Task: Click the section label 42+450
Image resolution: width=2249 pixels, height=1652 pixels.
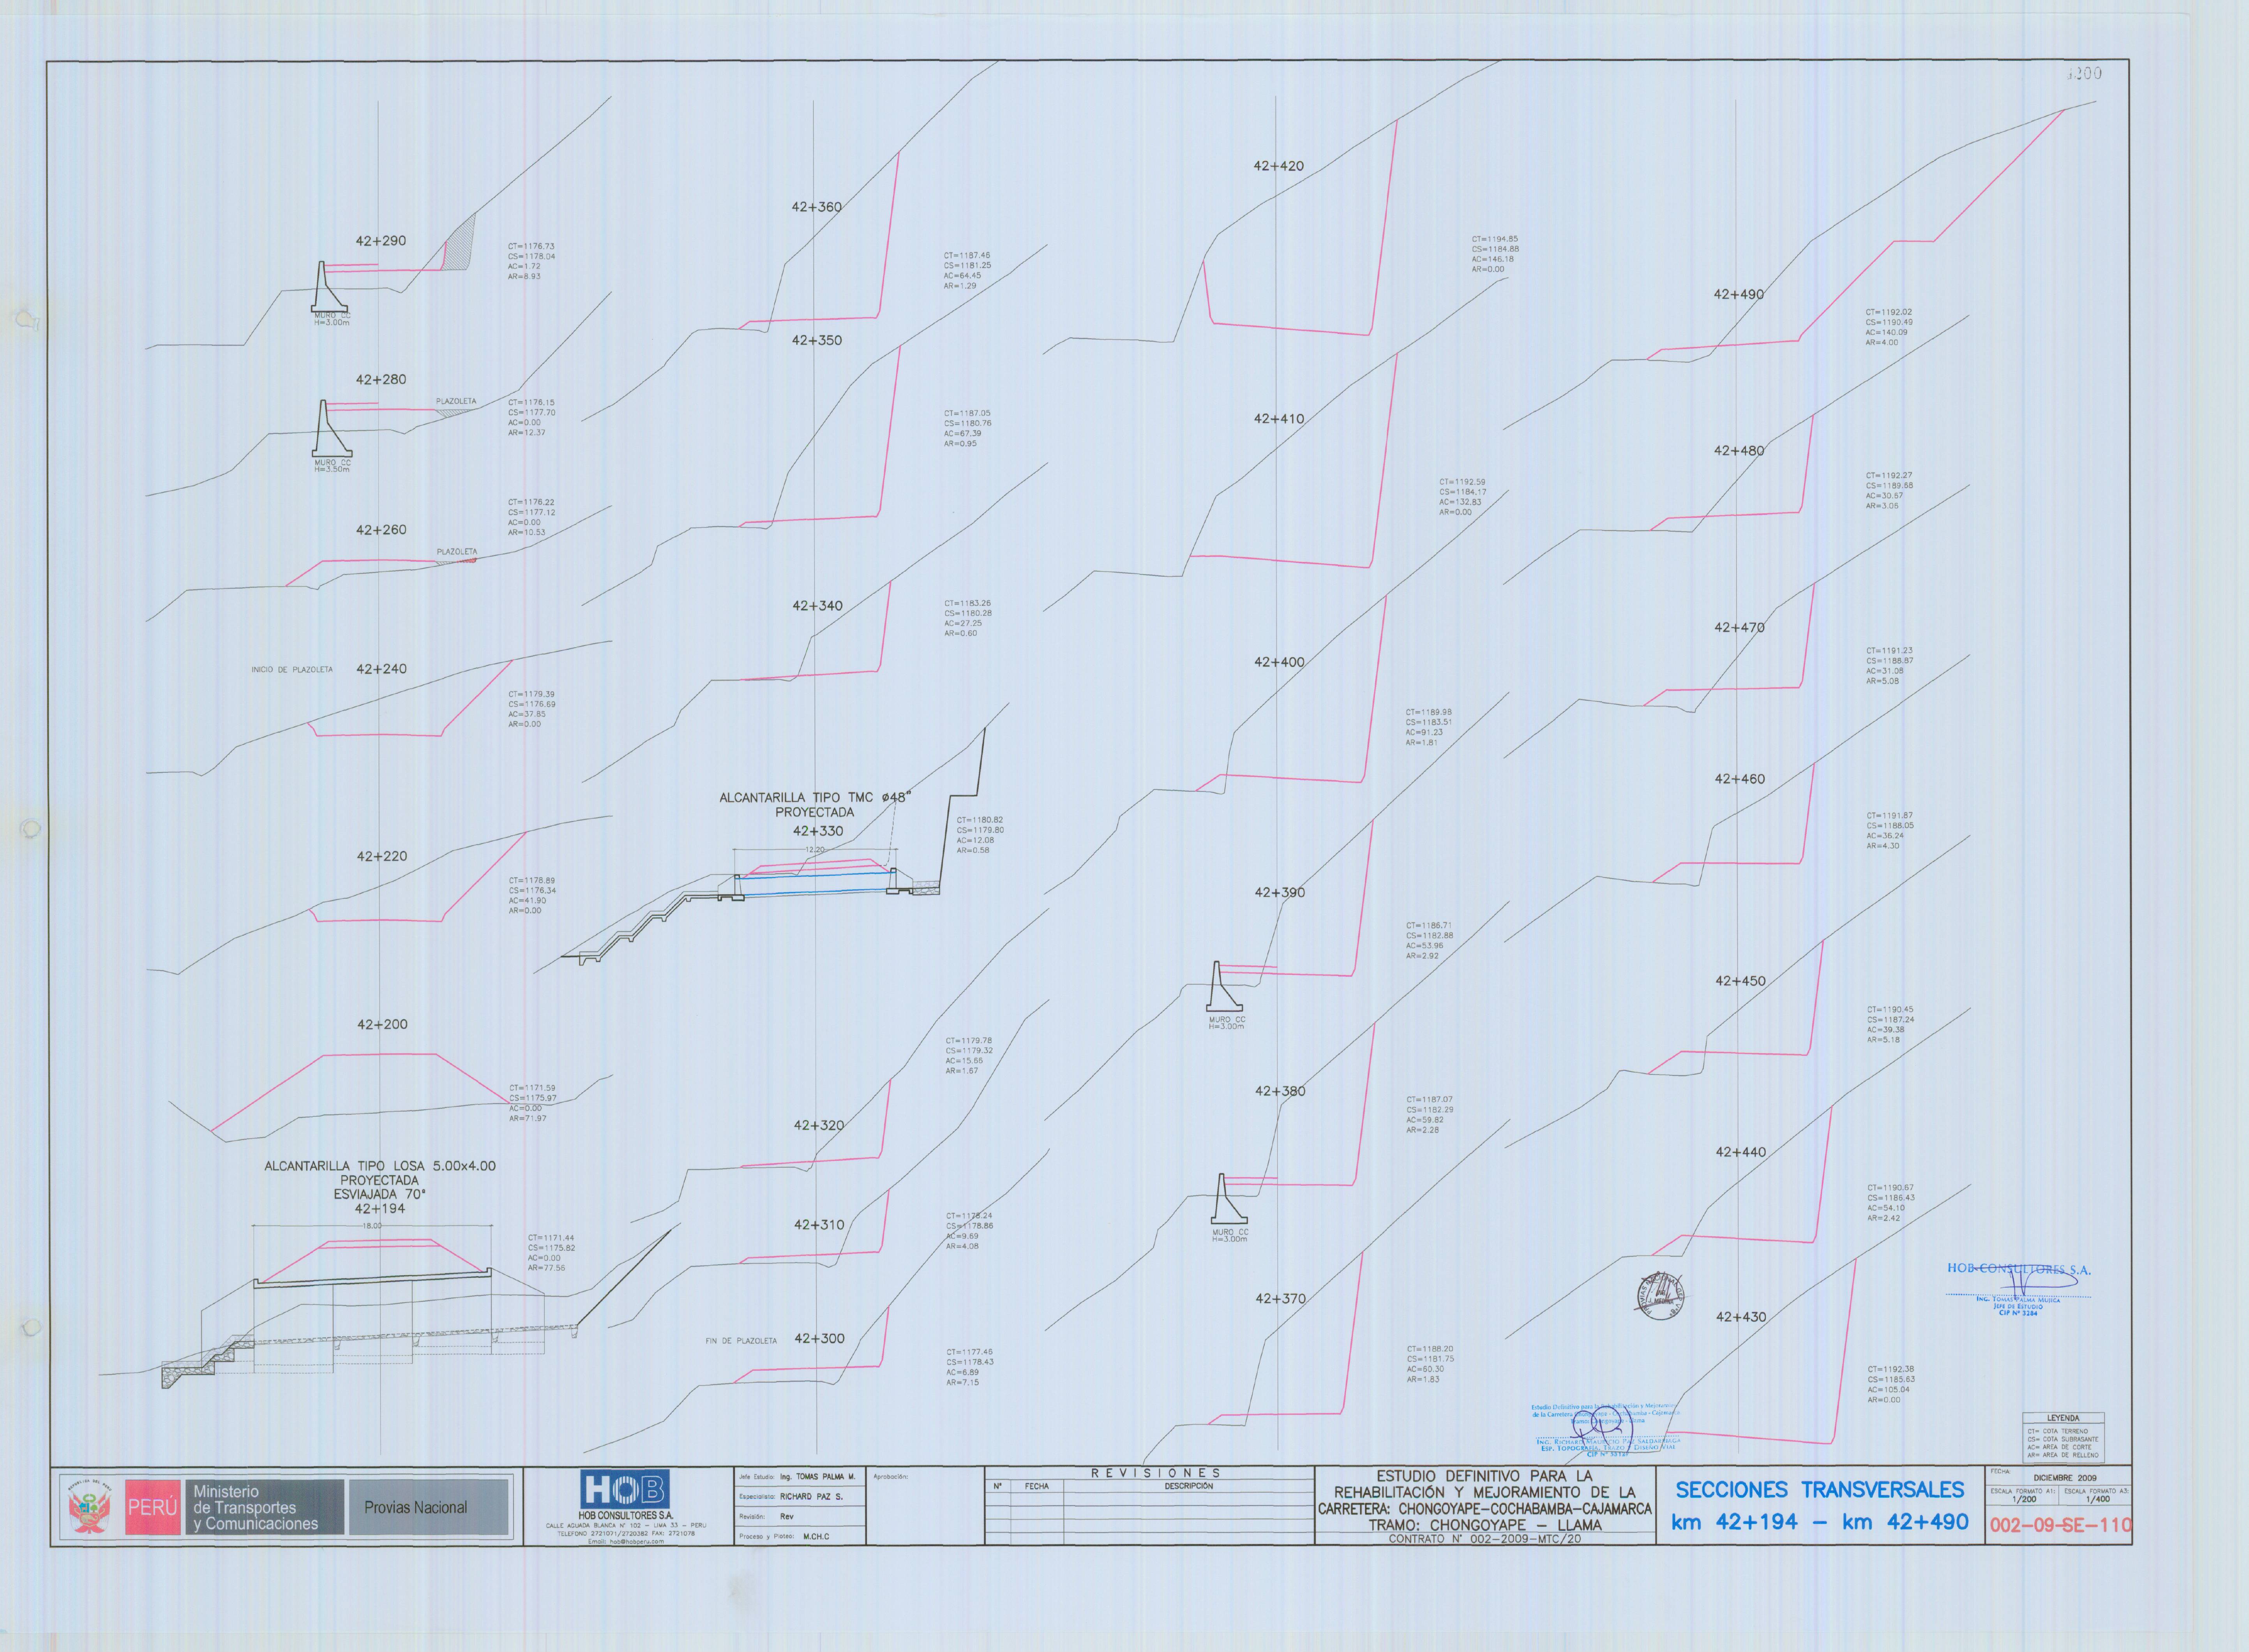Action: click(x=1740, y=981)
